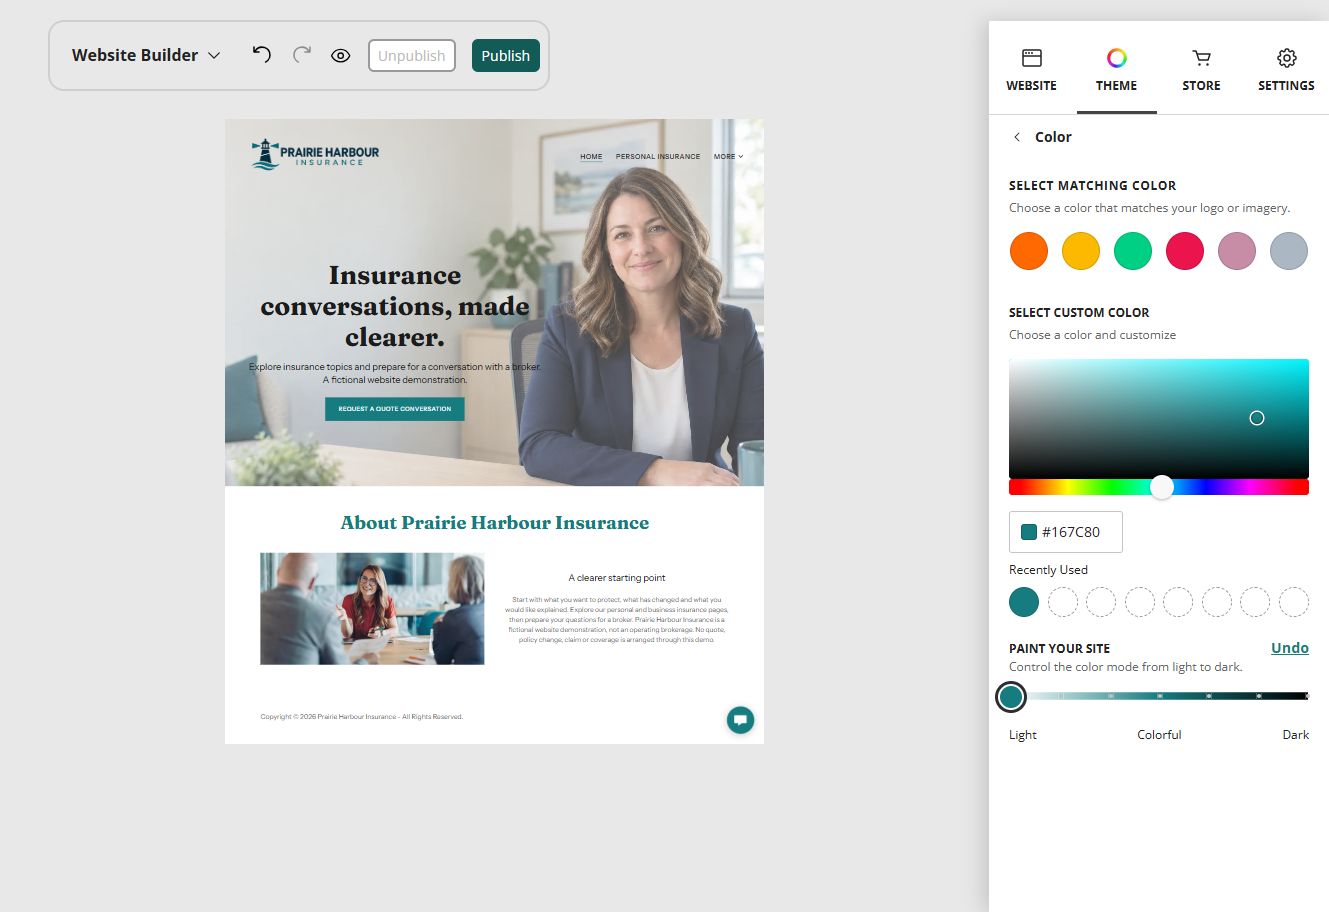Expand the MORE menu in preview navigation
The image size is (1329, 912).
click(x=728, y=157)
